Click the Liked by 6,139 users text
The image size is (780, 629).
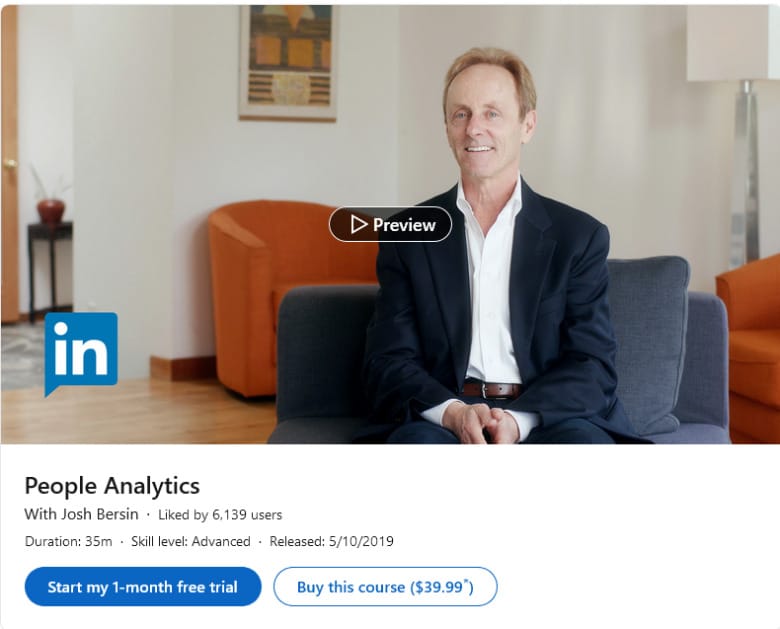click(x=220, y=515)
